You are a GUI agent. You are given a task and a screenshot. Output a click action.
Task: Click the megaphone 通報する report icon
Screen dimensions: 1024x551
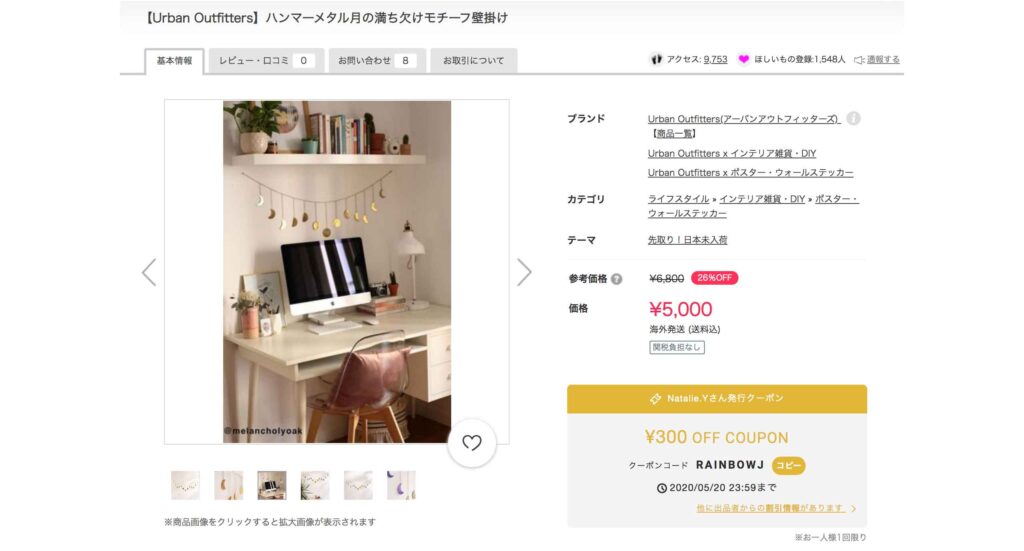click(x=859, y=59)
